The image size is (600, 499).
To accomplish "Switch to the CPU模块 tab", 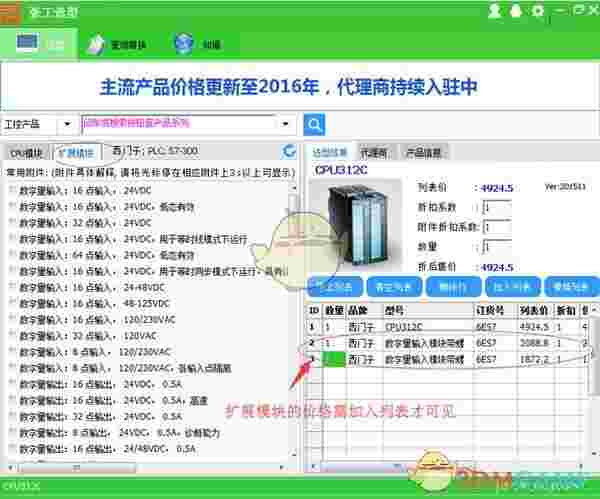I will (x=26, y=153).
